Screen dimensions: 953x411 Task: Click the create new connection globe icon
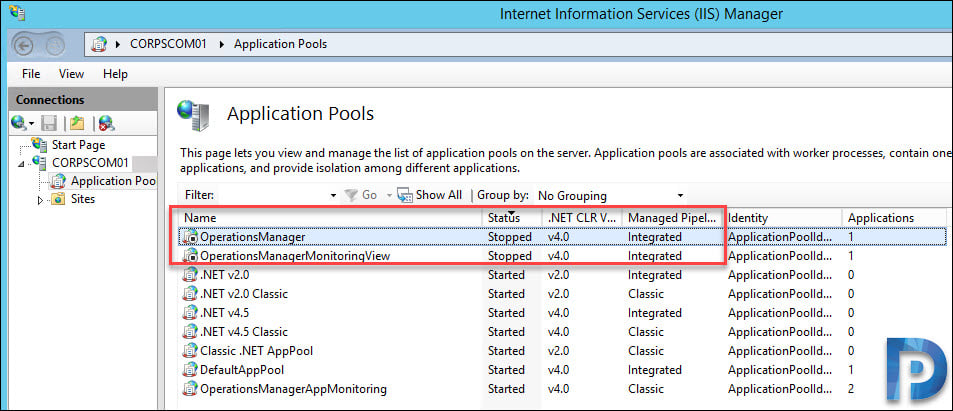point(18,123)
